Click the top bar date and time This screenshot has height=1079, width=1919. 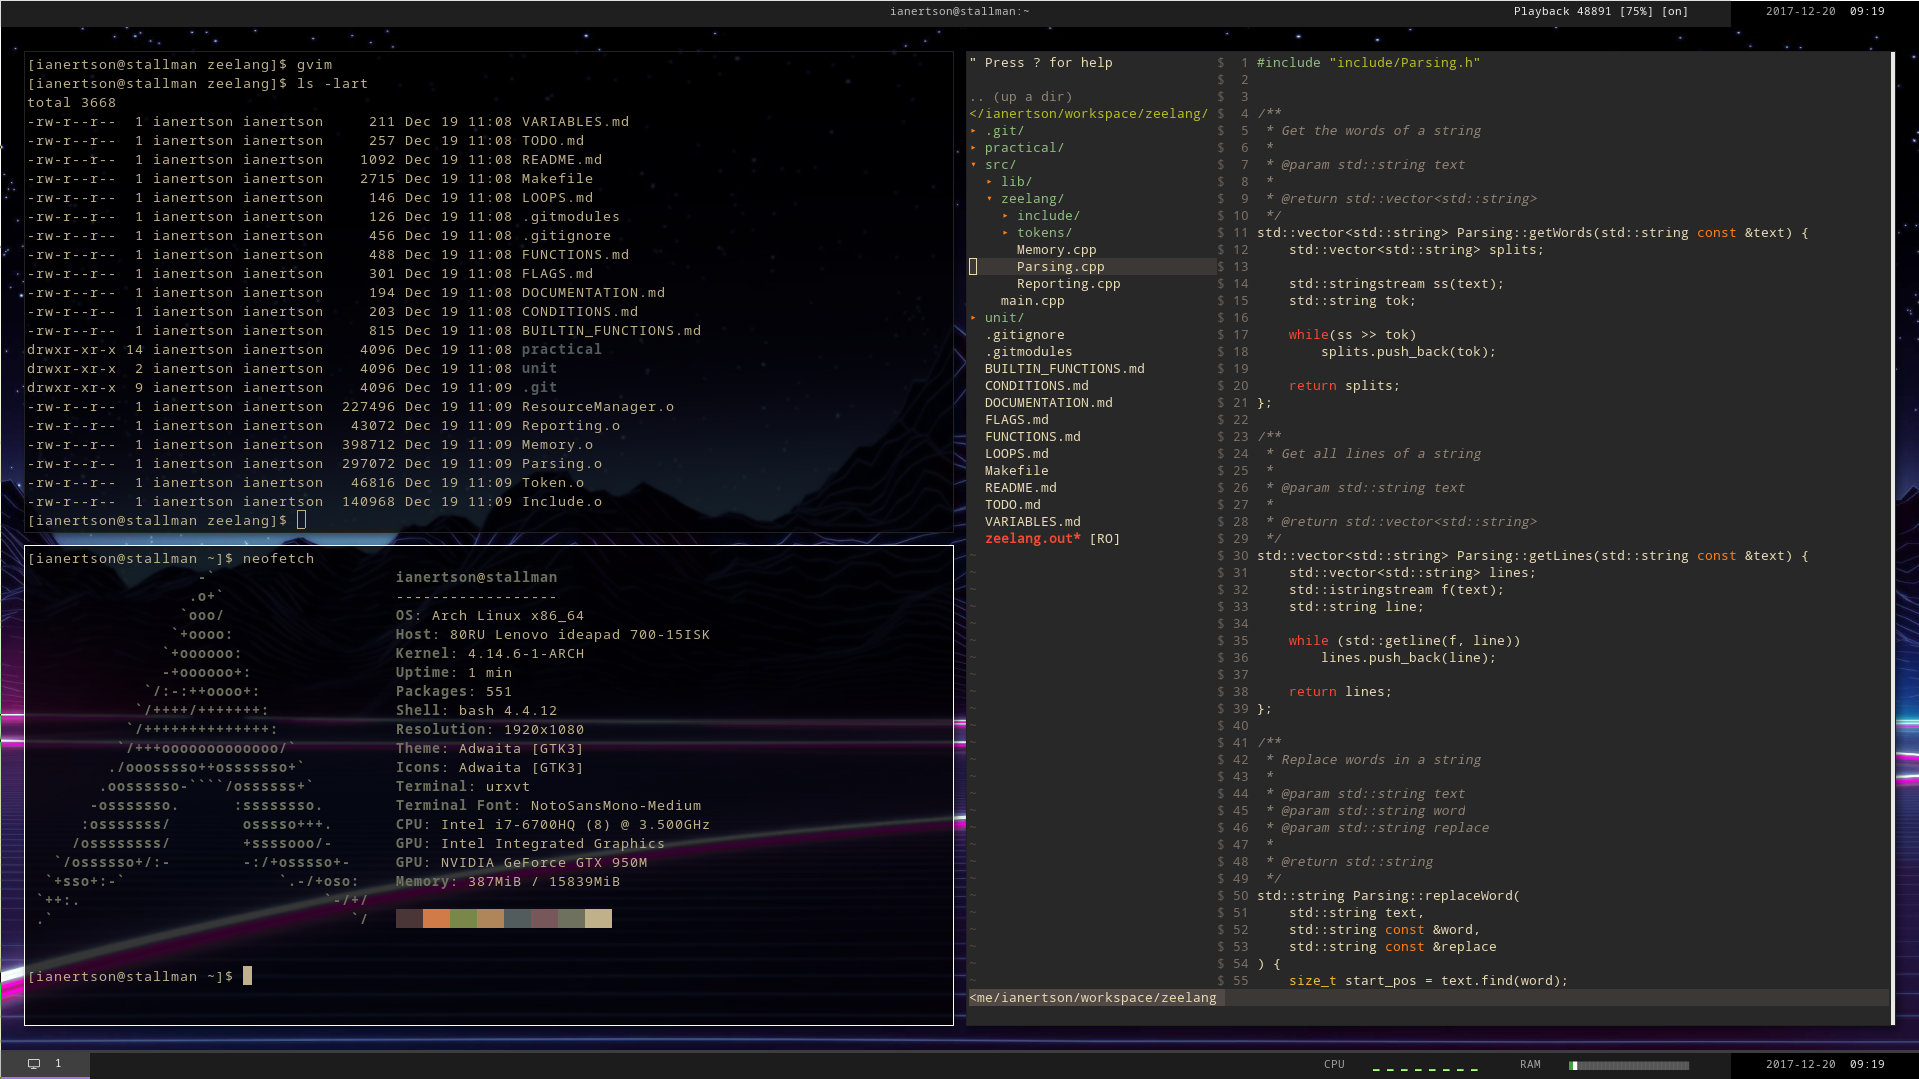tap(1825, 12)
